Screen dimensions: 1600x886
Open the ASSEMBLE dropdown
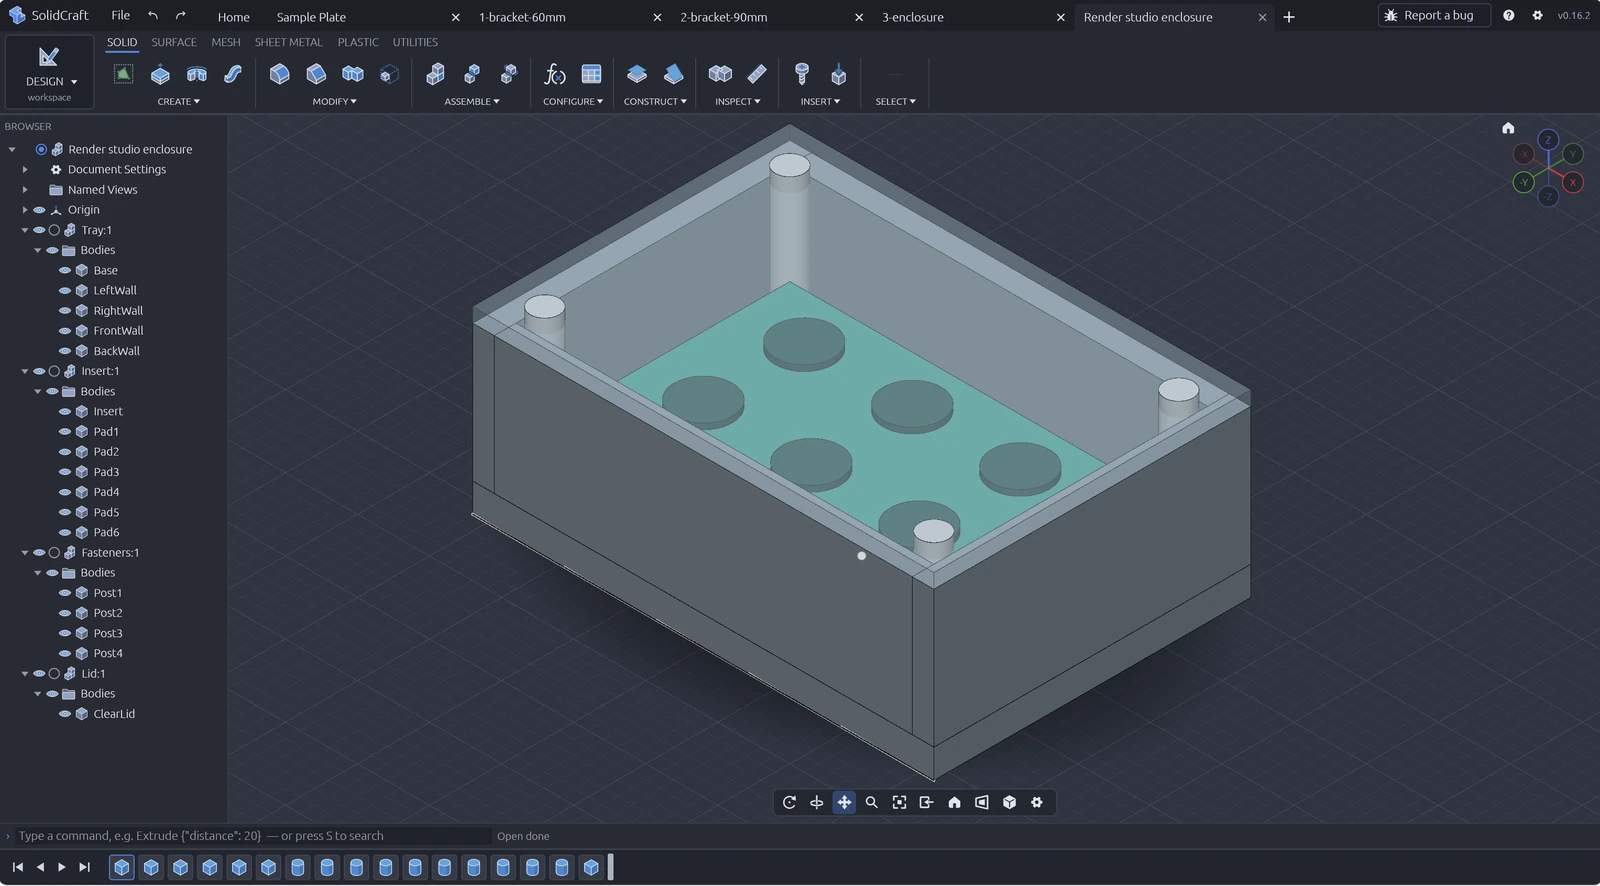coord(472,101)
